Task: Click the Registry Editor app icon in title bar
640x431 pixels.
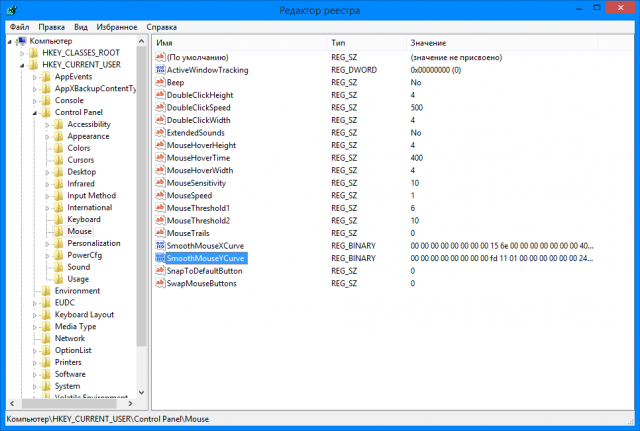Action: pos(11,9)
